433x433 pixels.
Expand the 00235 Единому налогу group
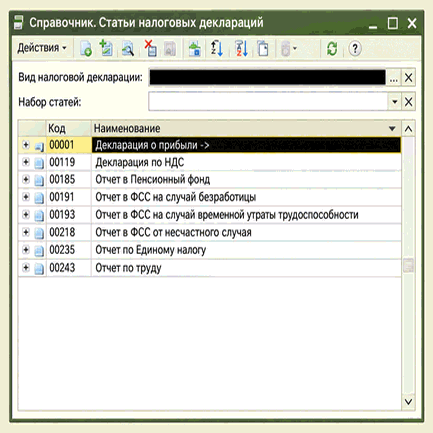26,250
